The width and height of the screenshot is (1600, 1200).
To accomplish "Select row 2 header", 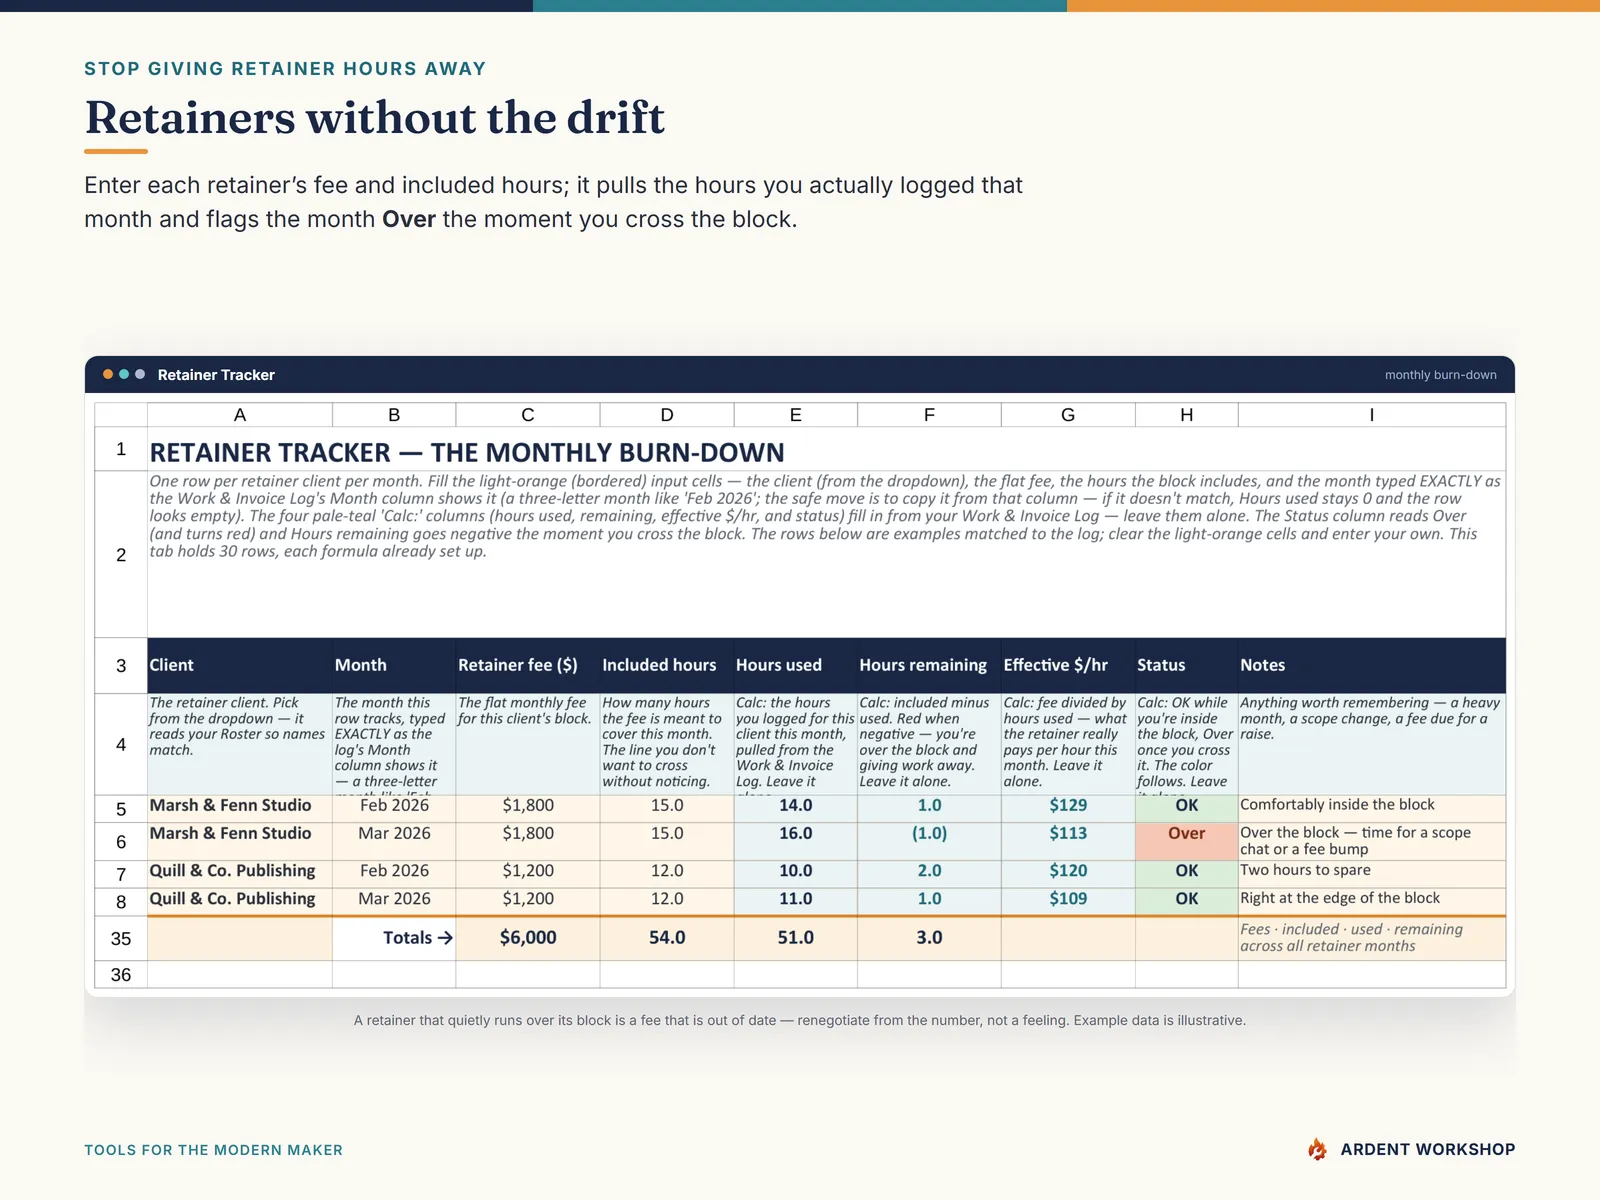I will 121,554.
